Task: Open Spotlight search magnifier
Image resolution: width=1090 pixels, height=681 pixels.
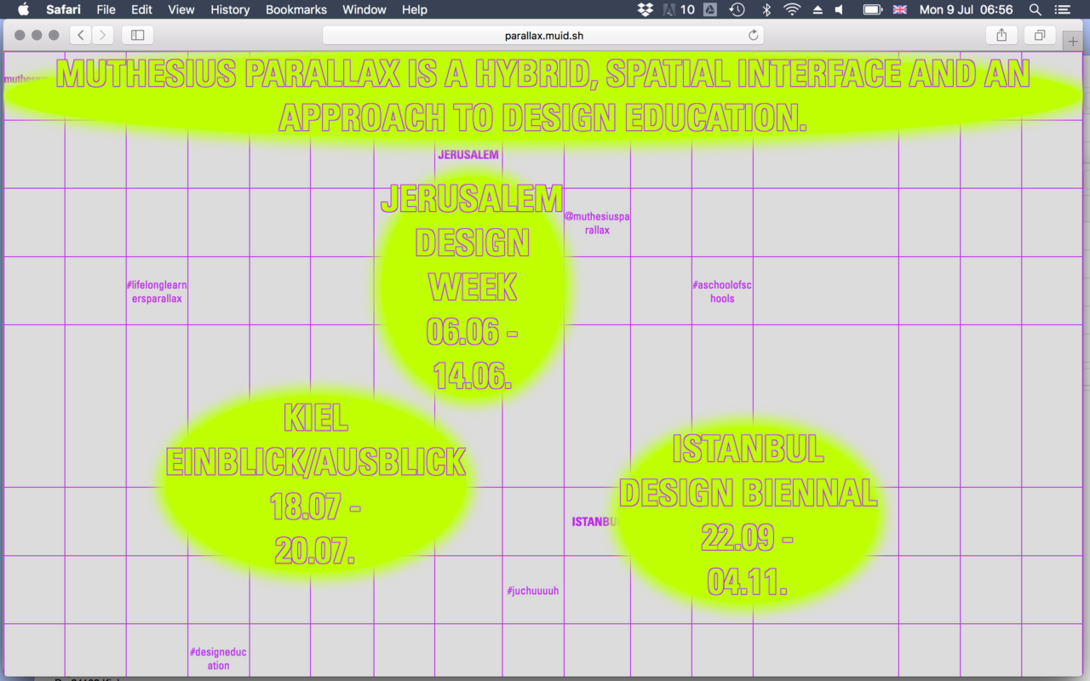Action: coord(1035,10)
